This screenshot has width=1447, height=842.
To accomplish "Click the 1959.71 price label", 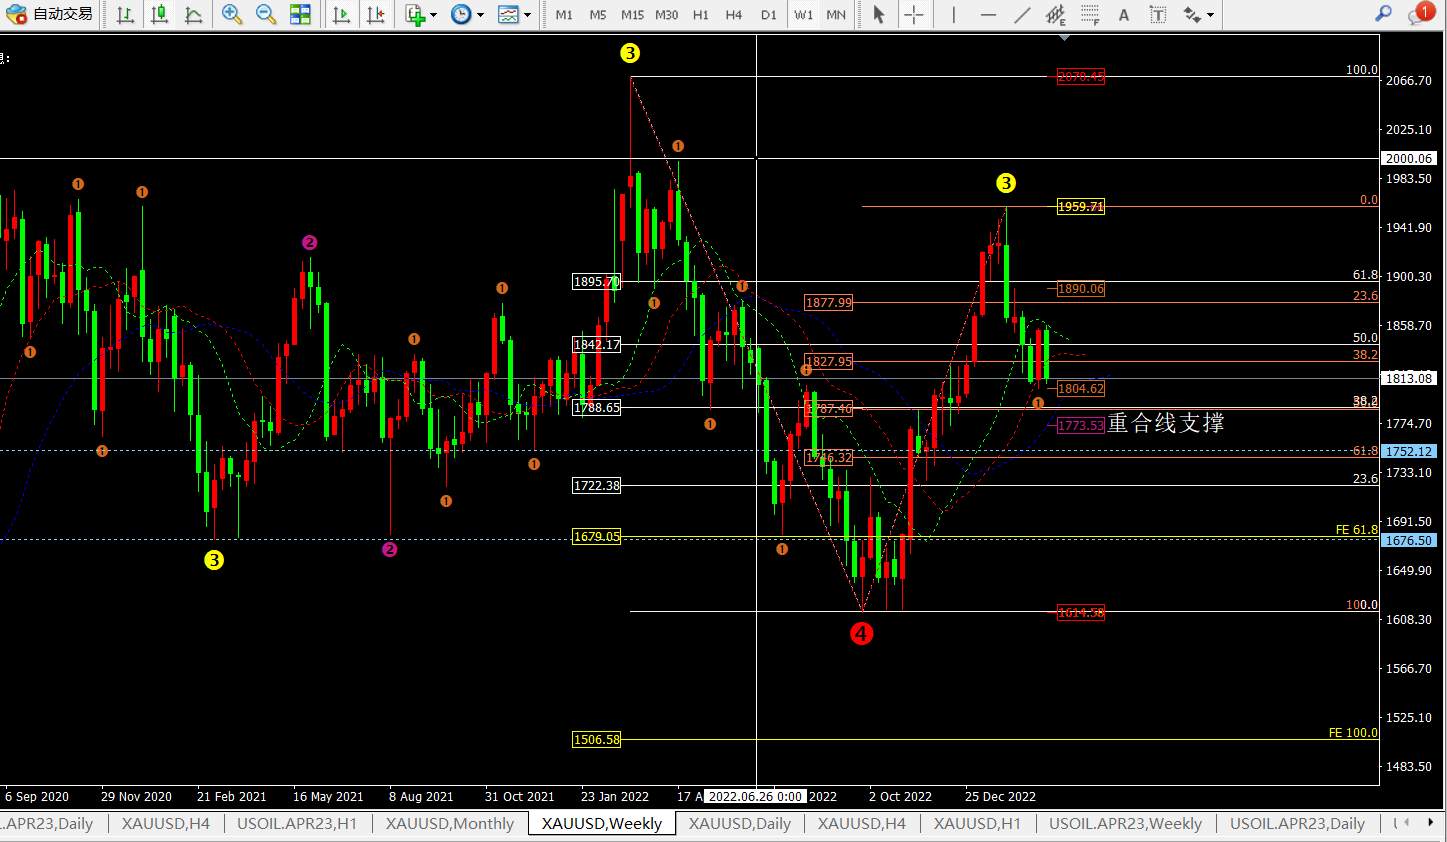I will click(1081, 207).
